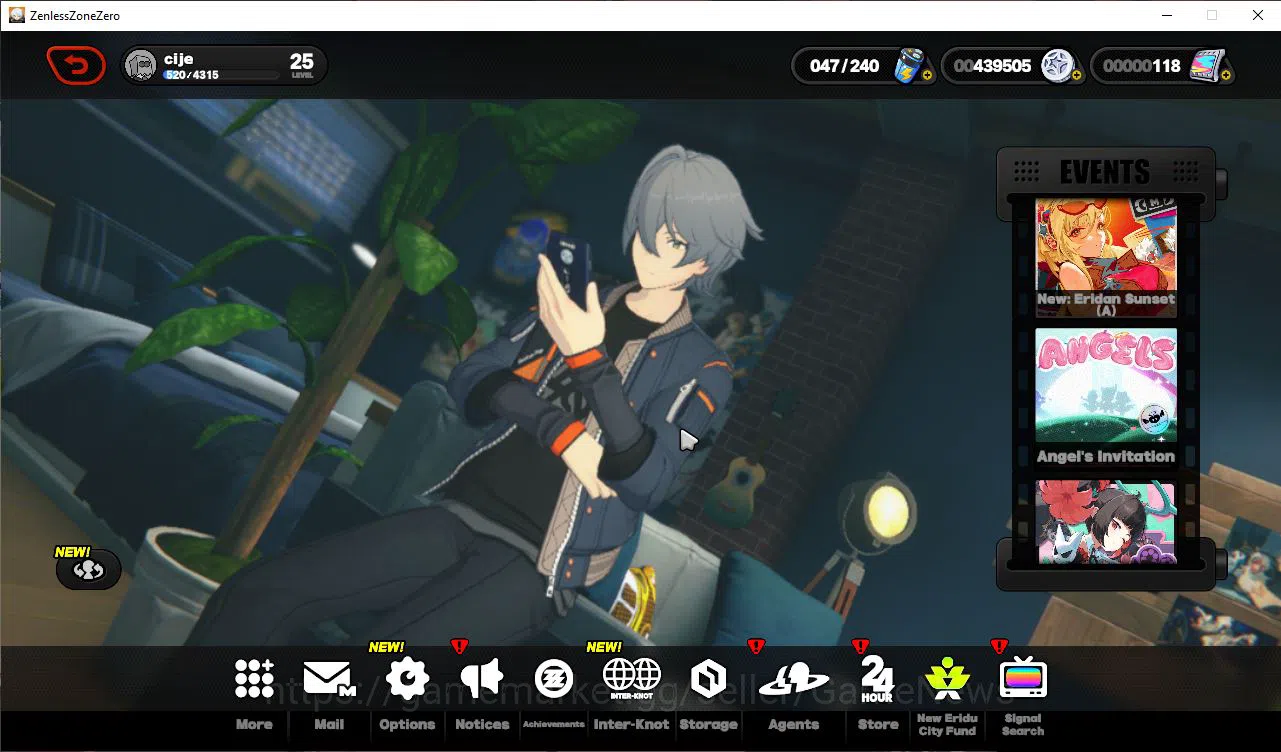
Task: Click the player level 25 display
Action: [x=301, y=65]
